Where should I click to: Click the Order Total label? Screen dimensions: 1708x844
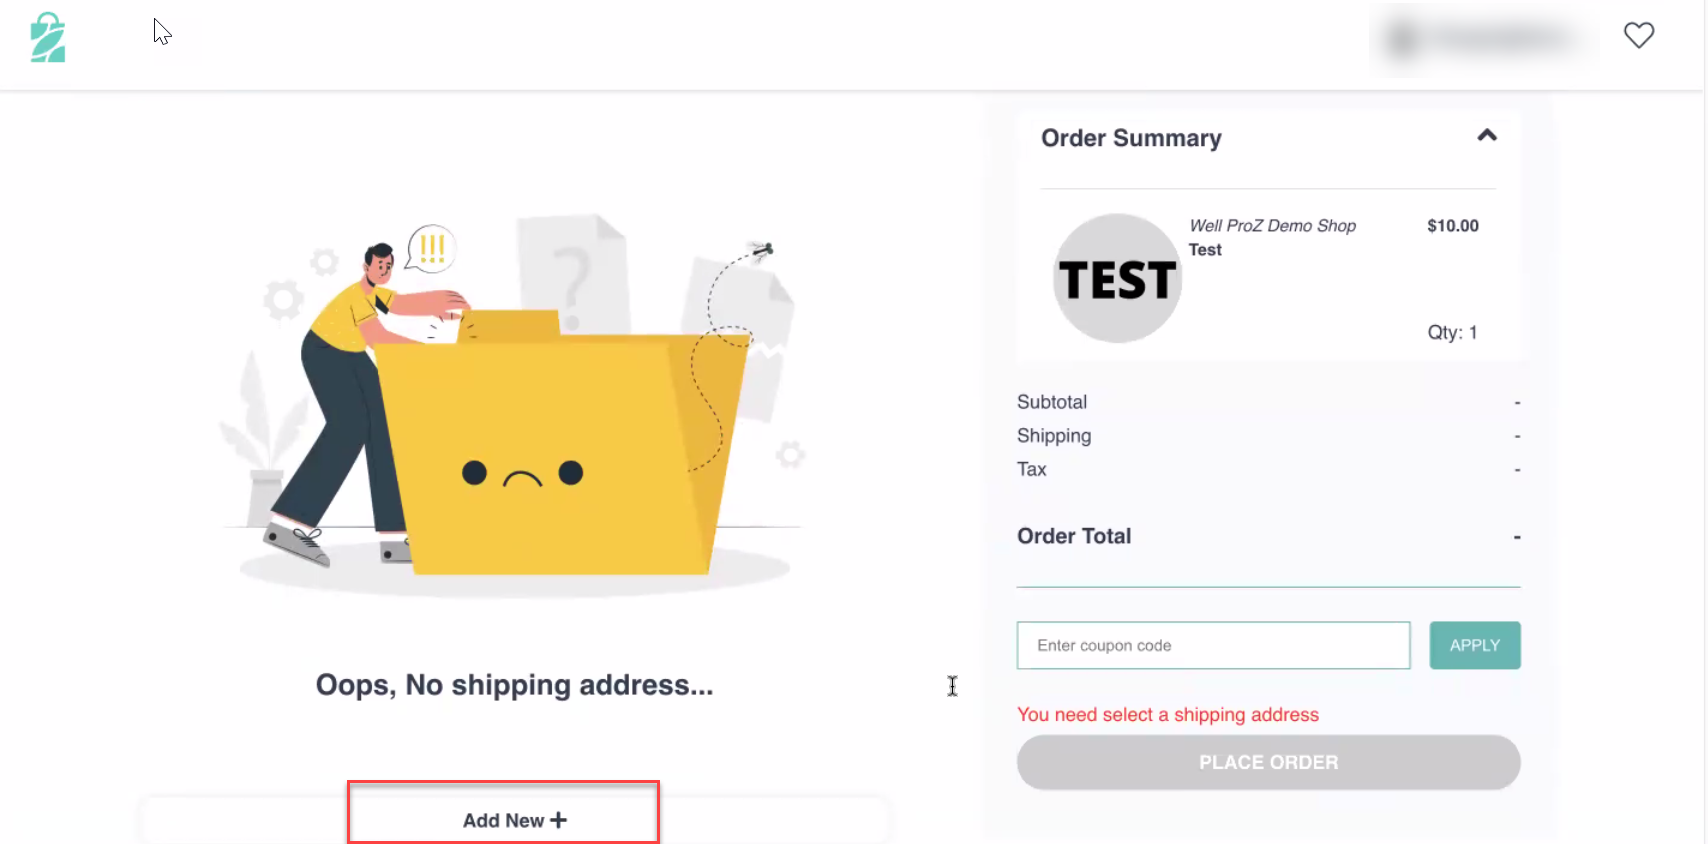1074,536
